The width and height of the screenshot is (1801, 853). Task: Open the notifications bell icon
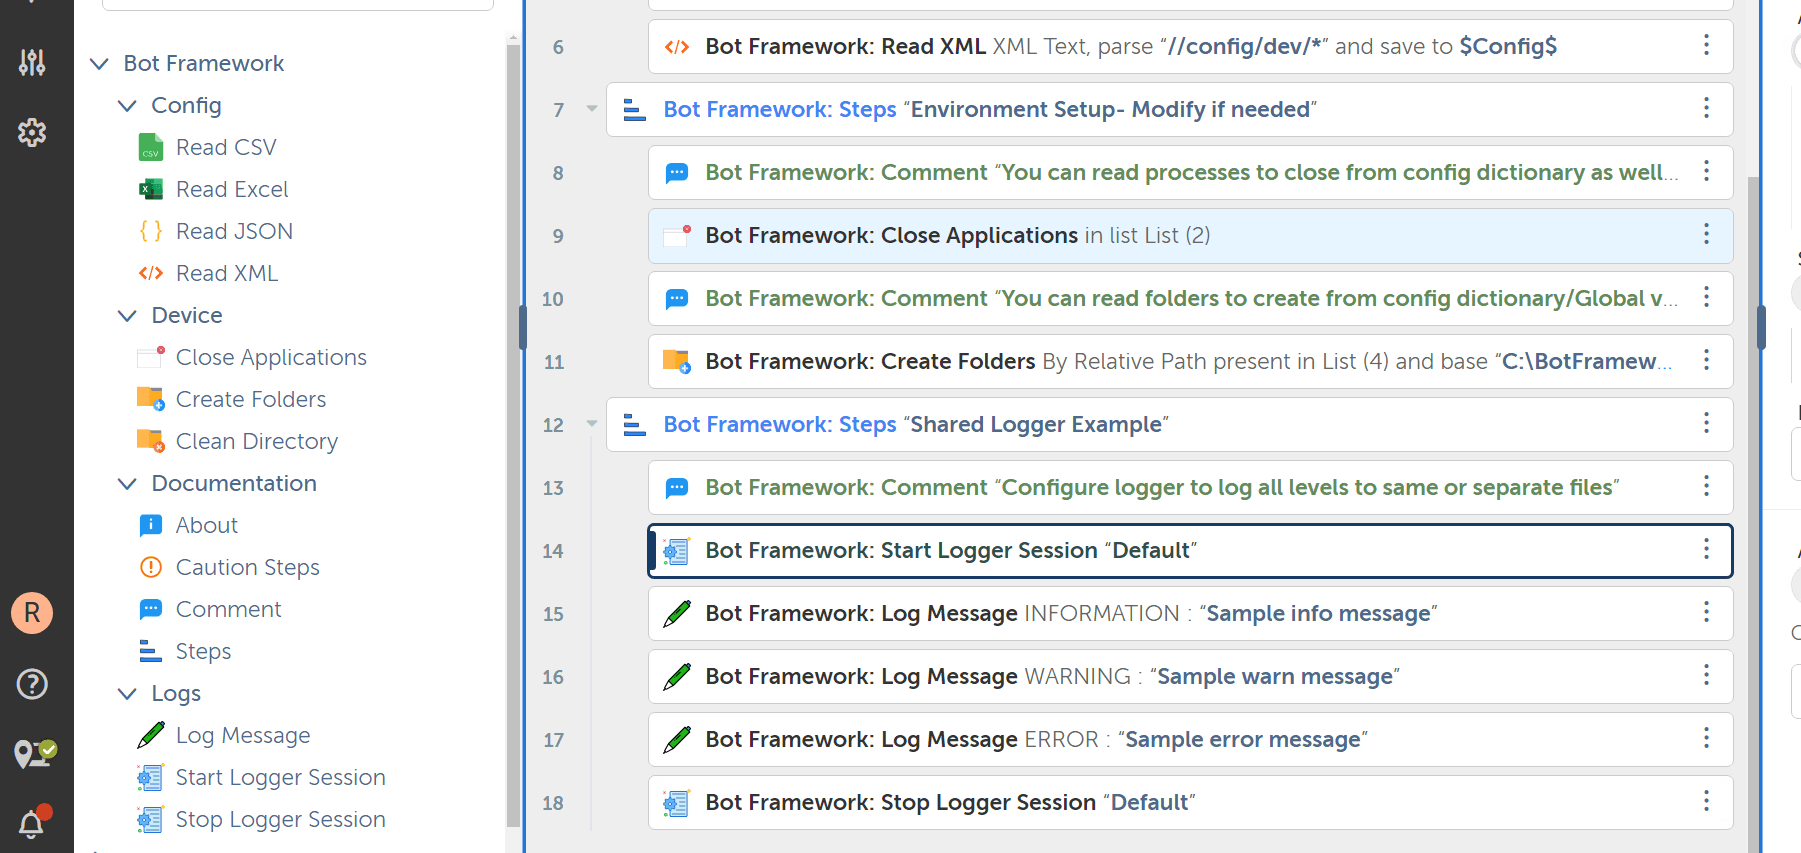[33, 823]
